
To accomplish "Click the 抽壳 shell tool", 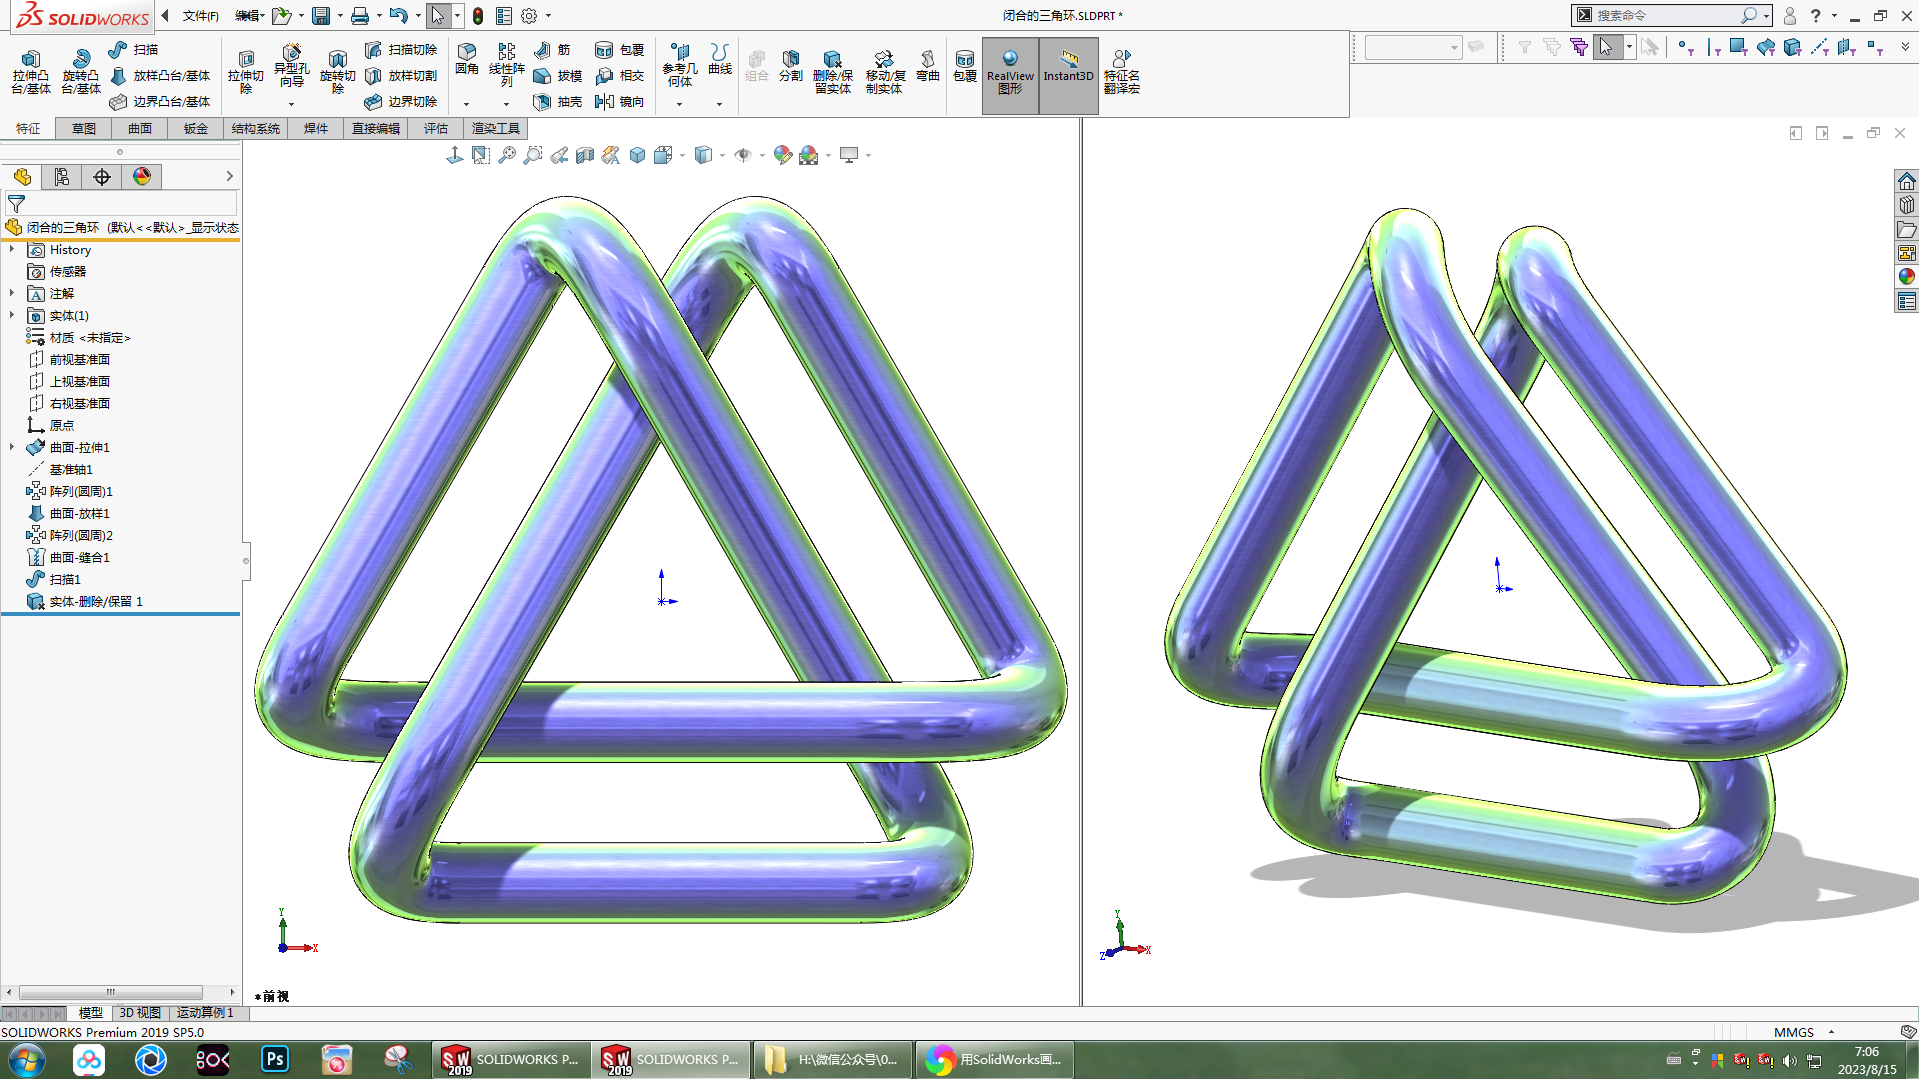I will [x=557, y=101].
